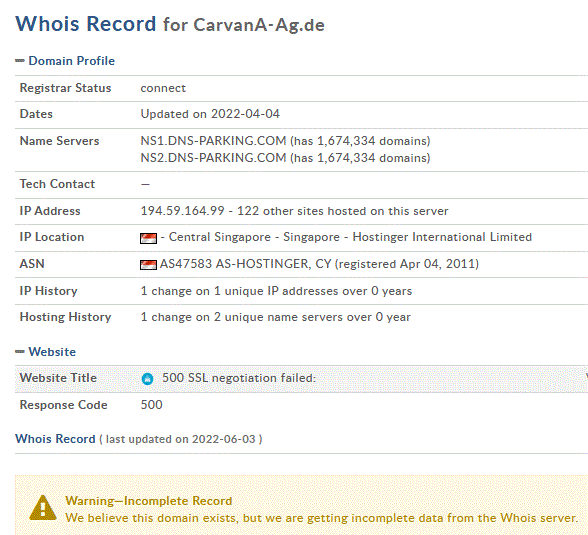The height and width of the screenshot is (535, 588).
Task: Click the minus icon before Domain Profile
Action: 20,61
